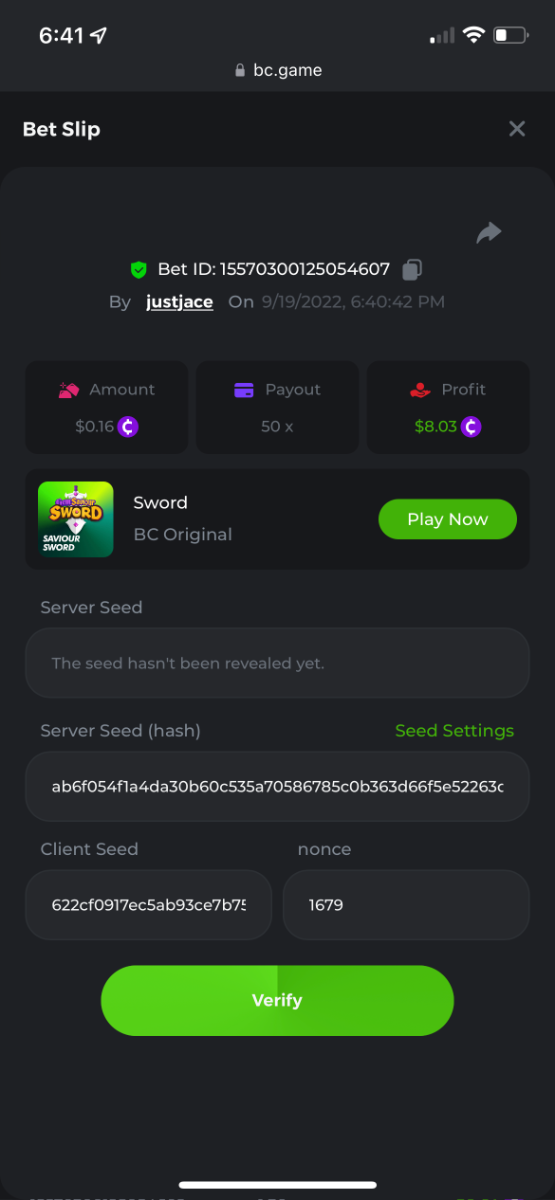Click the Payout card icon
555x1200 pixels.
244,390
